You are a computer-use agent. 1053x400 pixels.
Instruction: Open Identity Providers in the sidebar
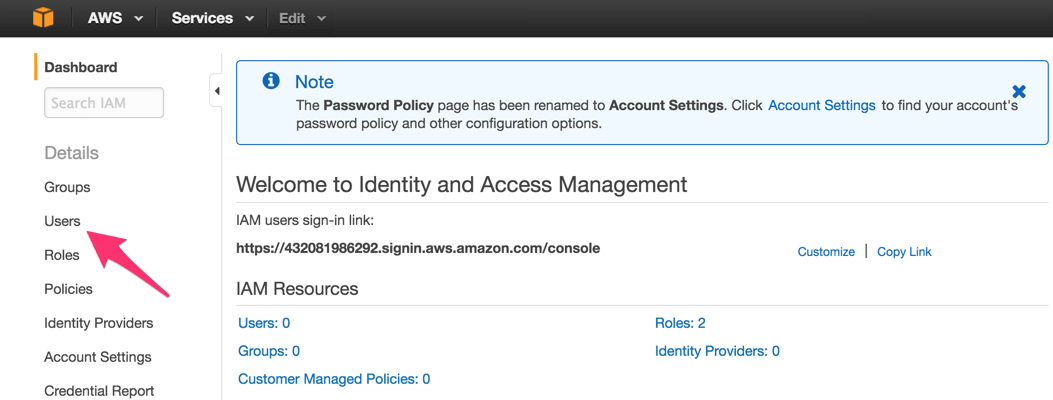tap(99, 323)
